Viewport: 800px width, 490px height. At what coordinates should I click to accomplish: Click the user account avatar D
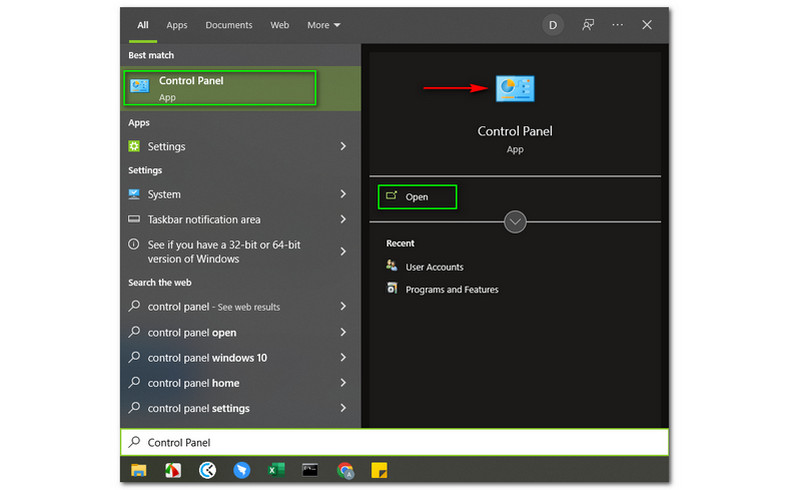pyautogui.click(x=553, y=25)
